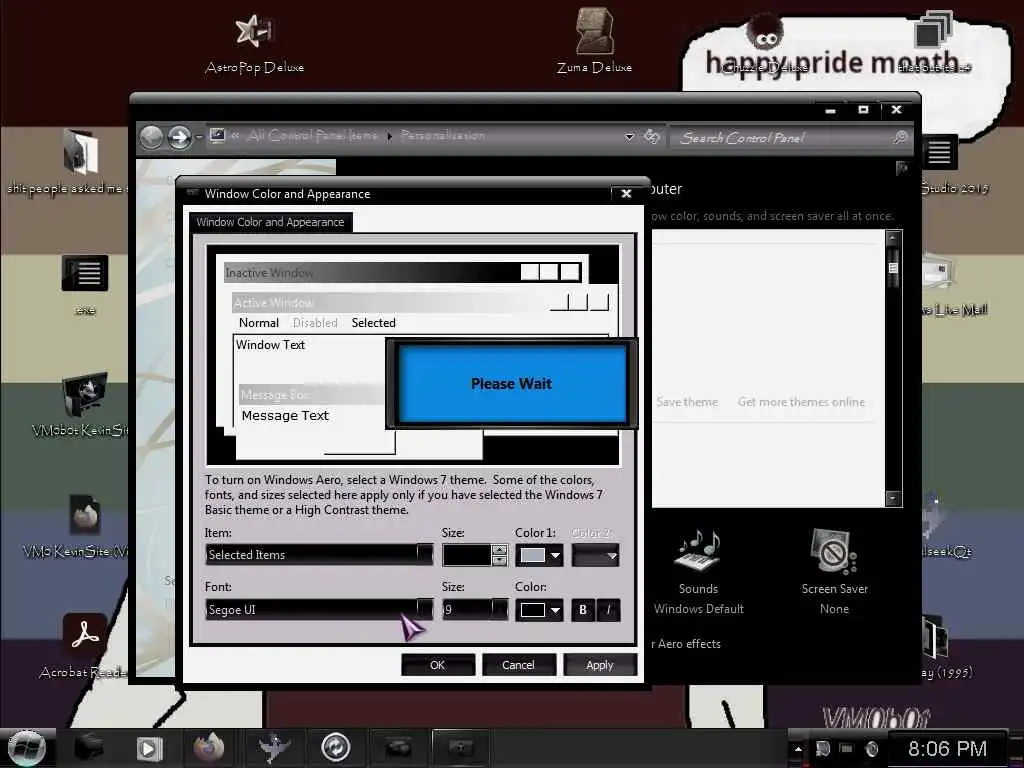1024x768 pixels.
Task: Open the bird icon app on taskbar
Action: click(x=274, y=748)
